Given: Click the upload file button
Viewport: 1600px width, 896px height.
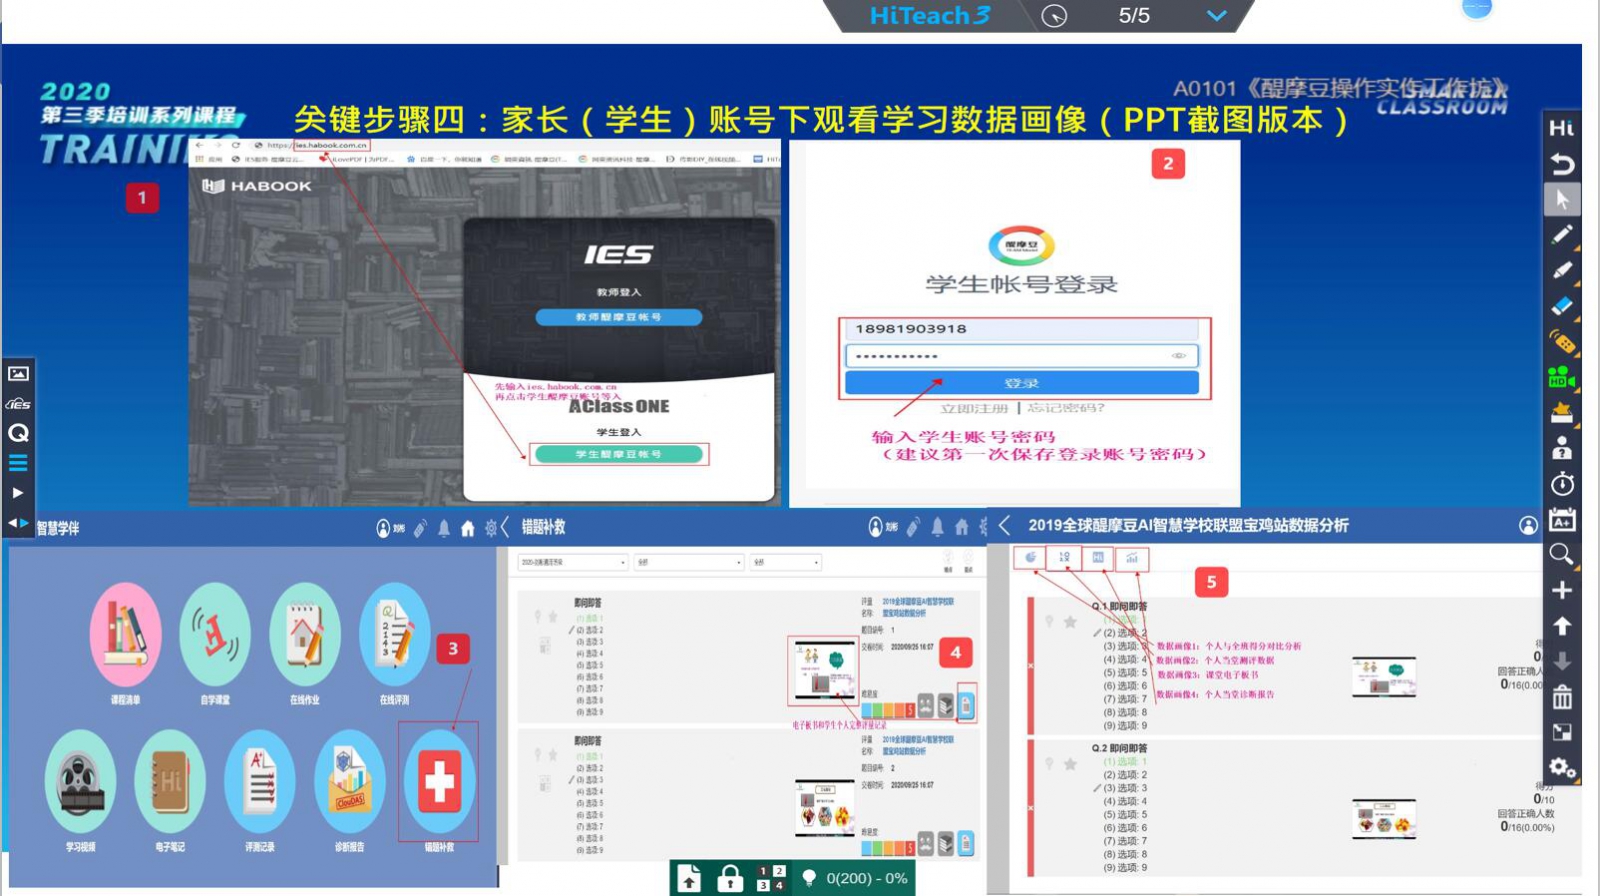Looking at the screenshot, I should [x=690, y=878].
